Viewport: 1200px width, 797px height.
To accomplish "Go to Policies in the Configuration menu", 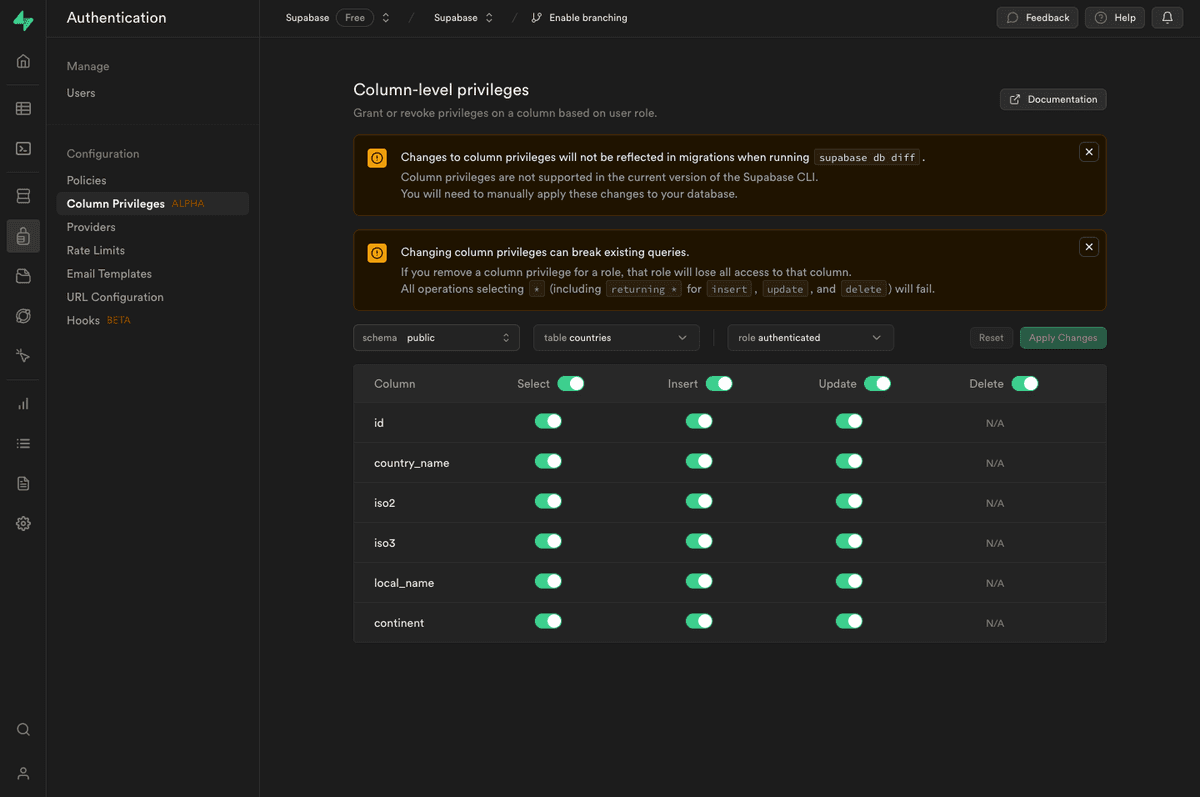I will pos(87,180).
